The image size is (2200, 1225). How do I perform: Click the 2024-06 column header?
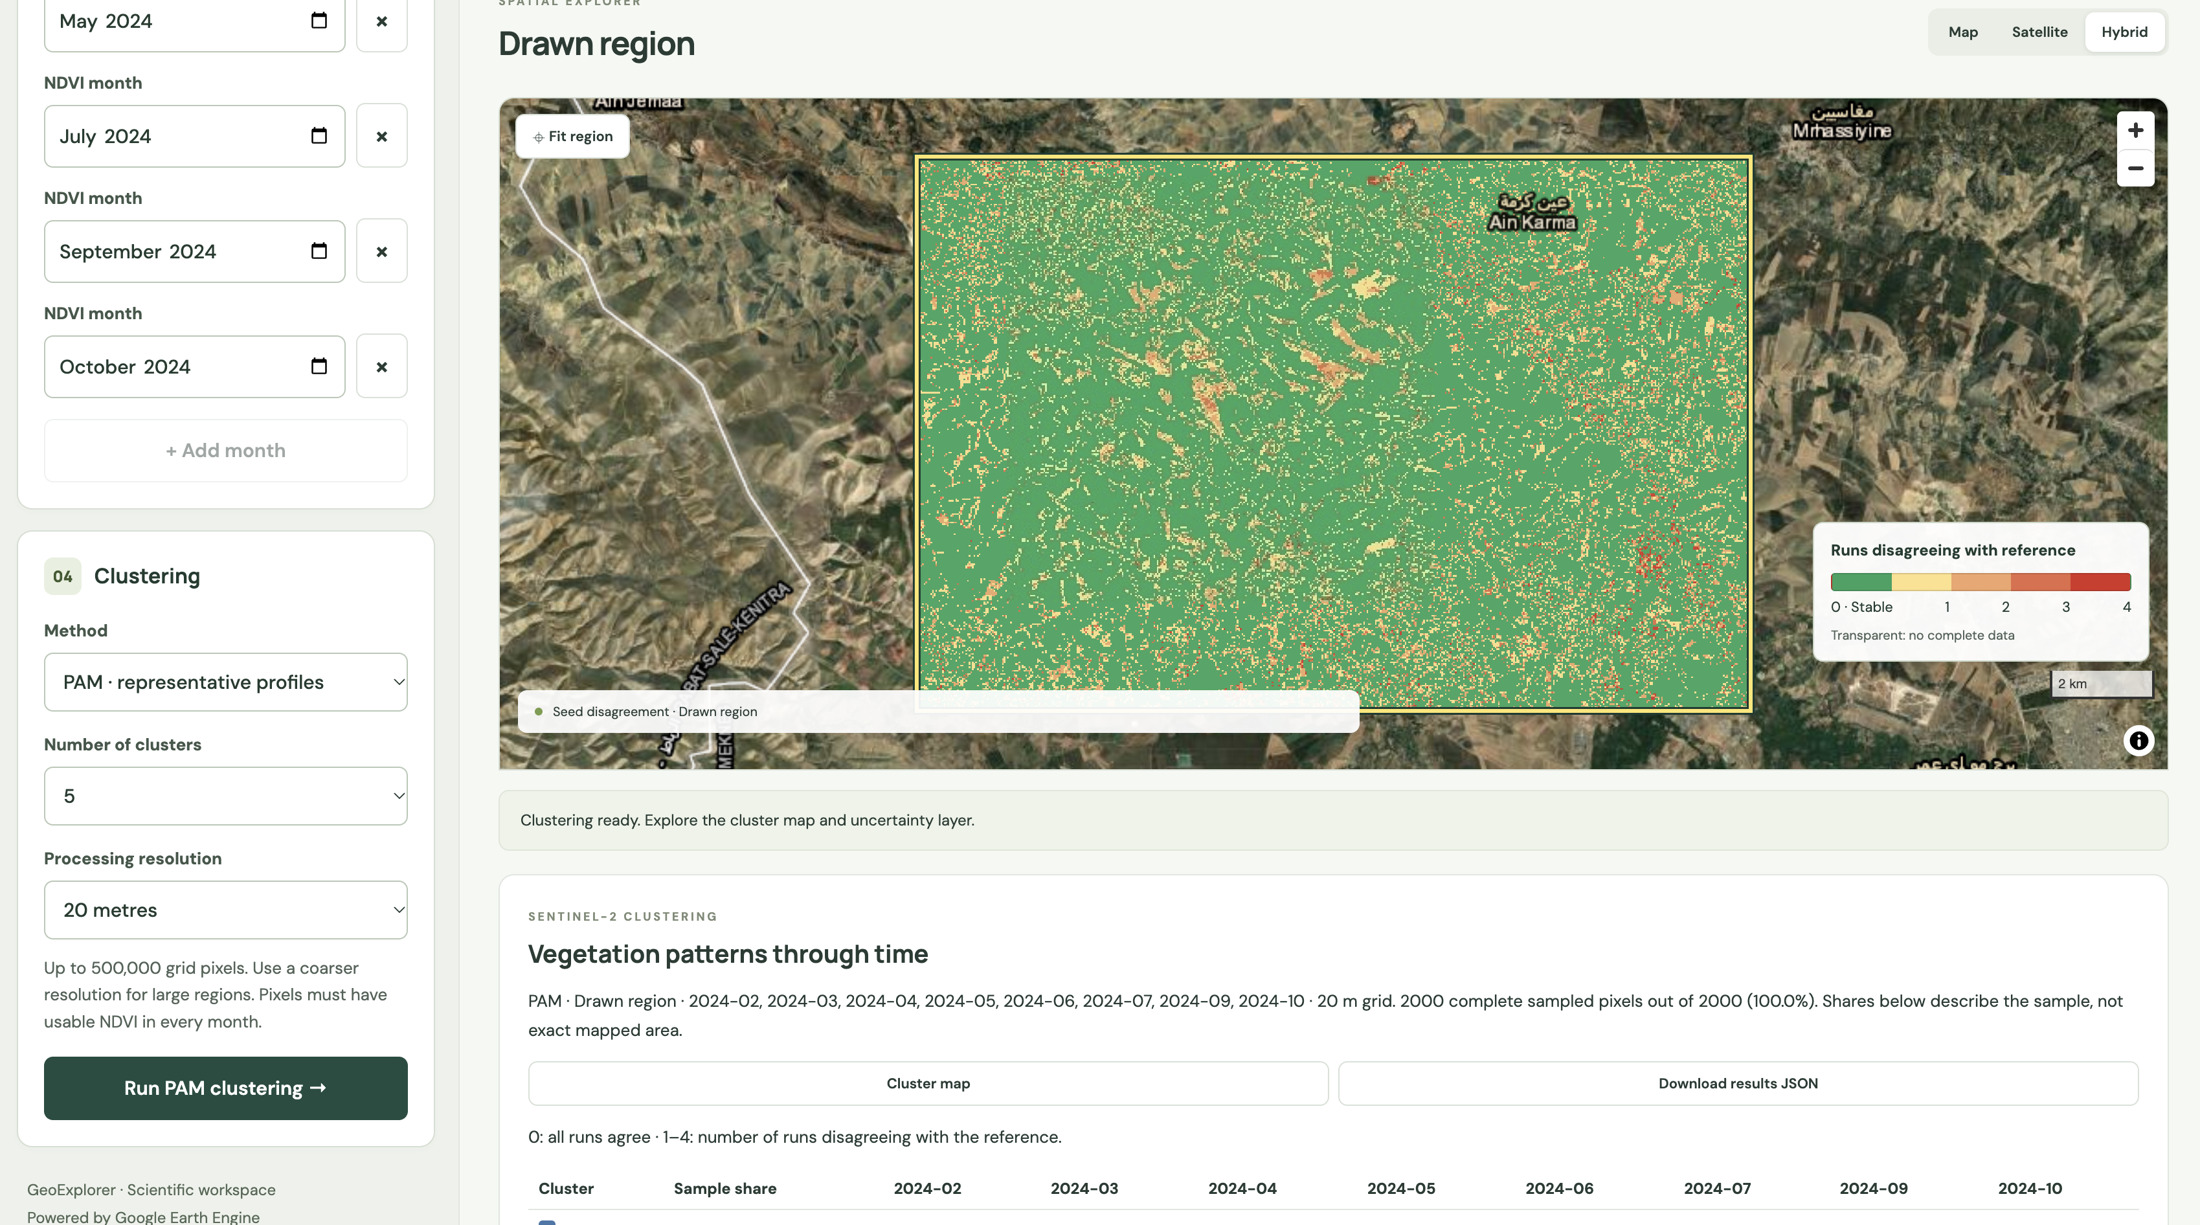(1559, 1188)
